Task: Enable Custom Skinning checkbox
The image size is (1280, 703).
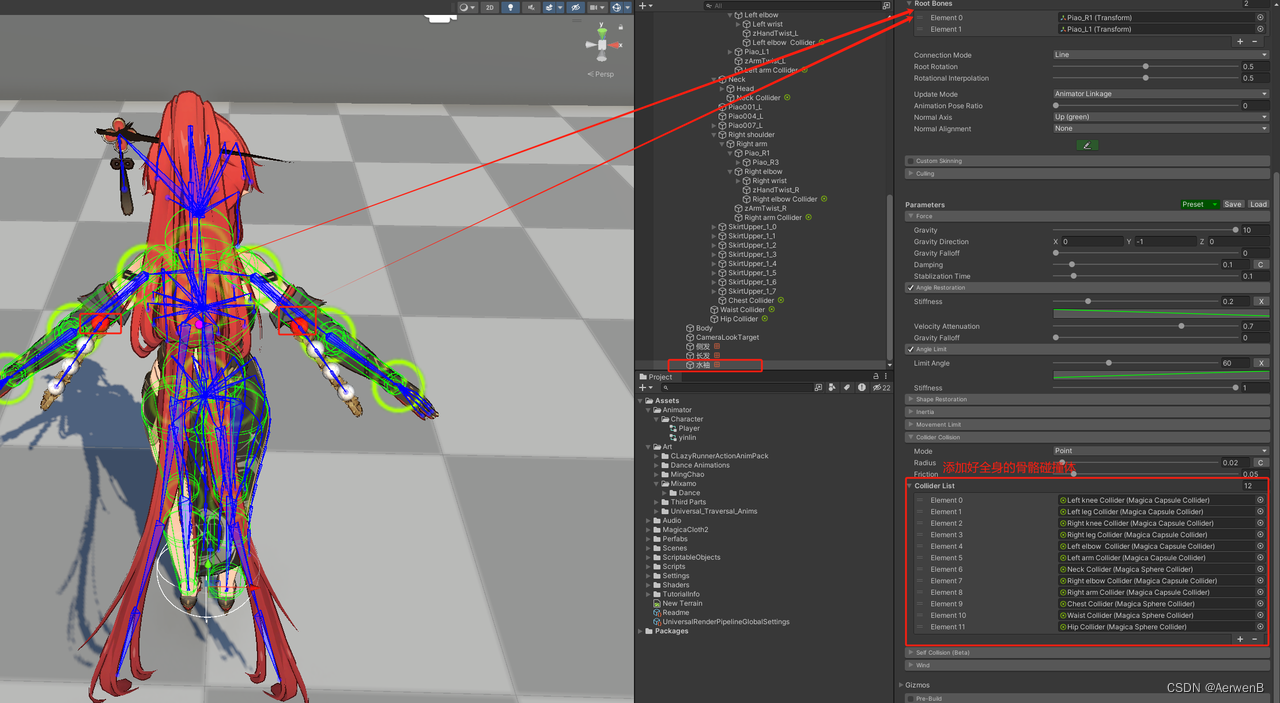Action: [910, 161]
